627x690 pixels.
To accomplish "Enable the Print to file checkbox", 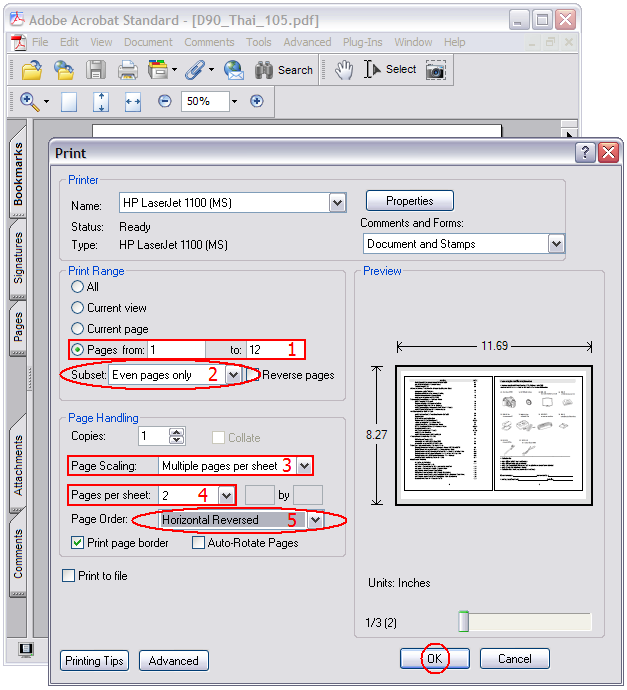I will tap(69, 576).
